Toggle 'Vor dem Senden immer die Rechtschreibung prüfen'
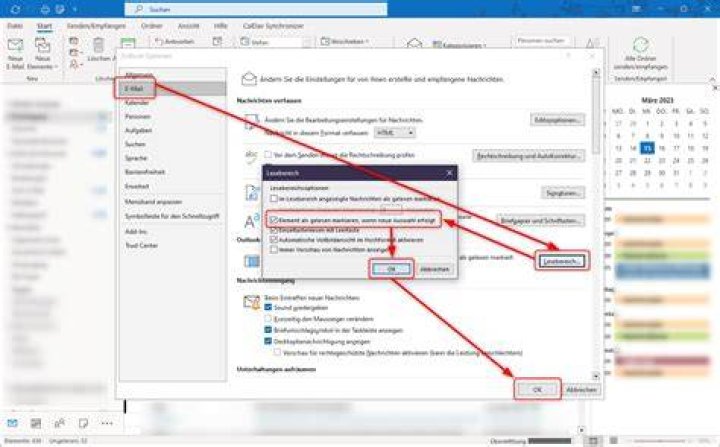 click(268, 155)
